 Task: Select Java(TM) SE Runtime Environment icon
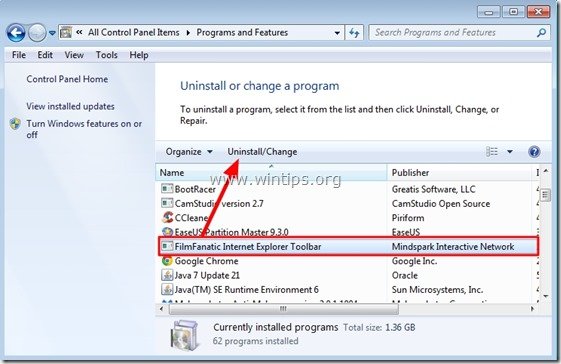(167, 289)
